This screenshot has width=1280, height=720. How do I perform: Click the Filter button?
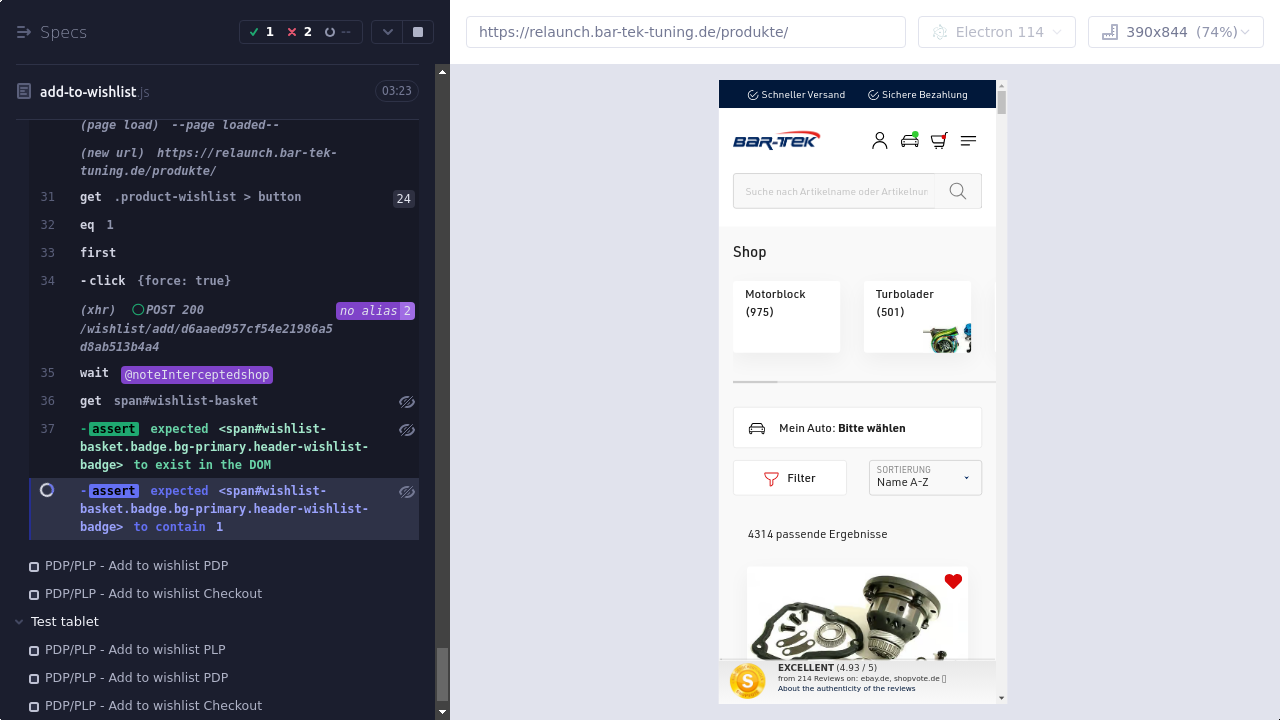pos(789,478)
